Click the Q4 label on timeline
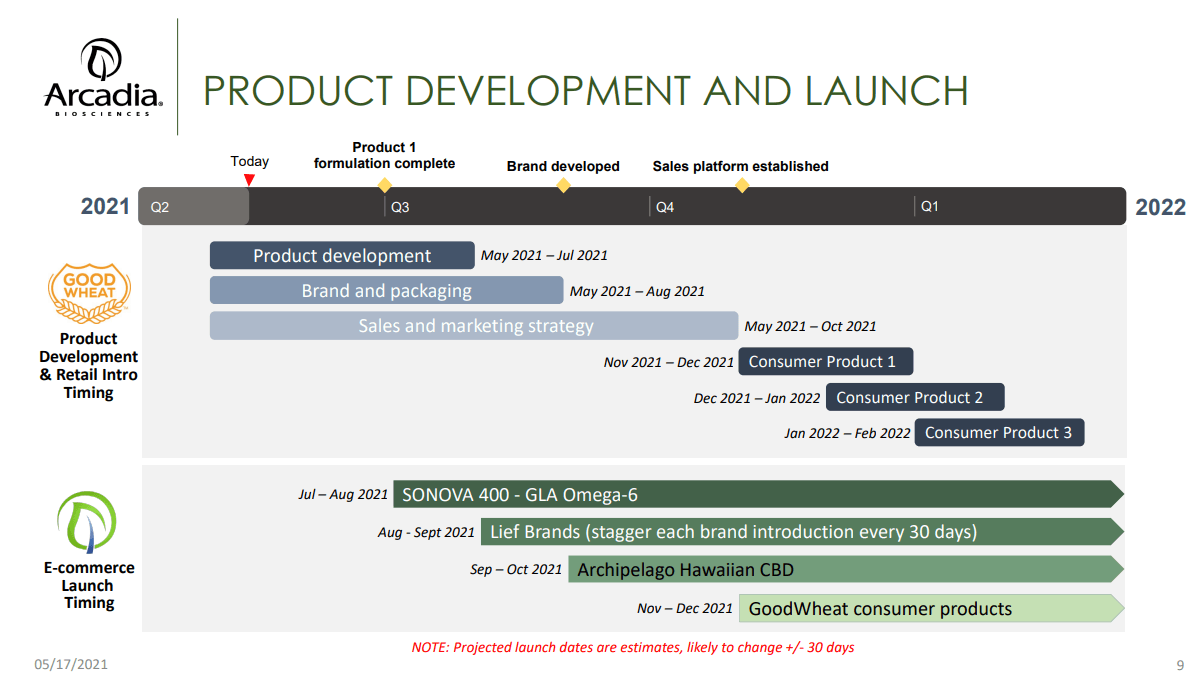 click(665, 207)
